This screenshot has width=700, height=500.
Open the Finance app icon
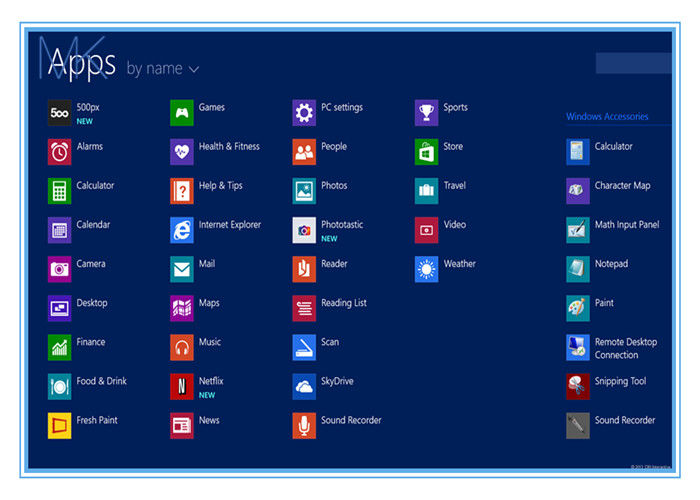pyautogui.click(x=59, y=347)
